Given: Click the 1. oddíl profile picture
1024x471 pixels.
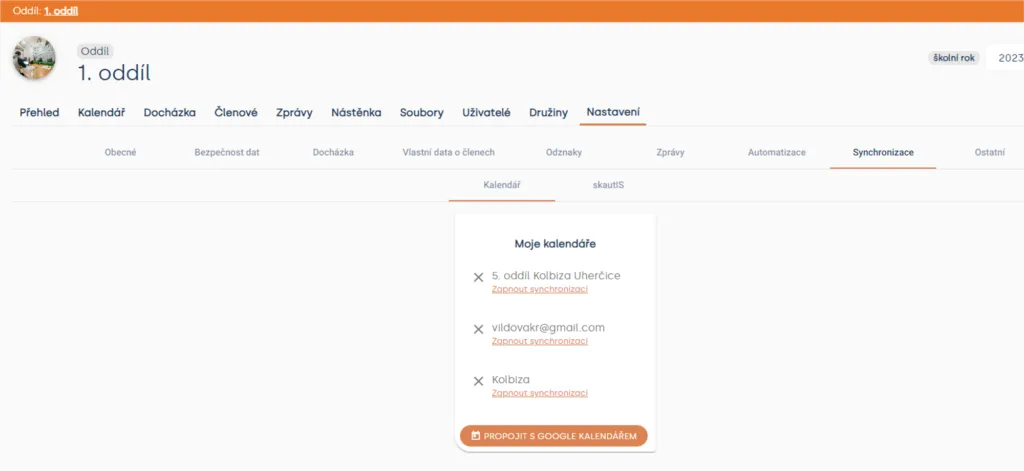Looking at the screenshot, I should 34,58.
